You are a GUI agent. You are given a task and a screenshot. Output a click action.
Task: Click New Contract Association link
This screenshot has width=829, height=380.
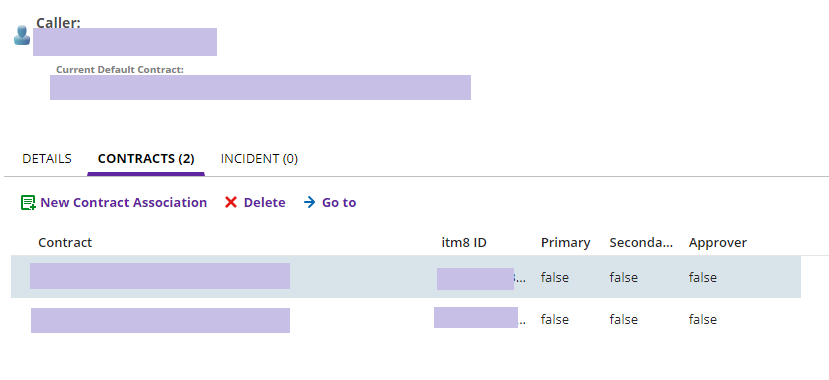(x=124, y=202)
